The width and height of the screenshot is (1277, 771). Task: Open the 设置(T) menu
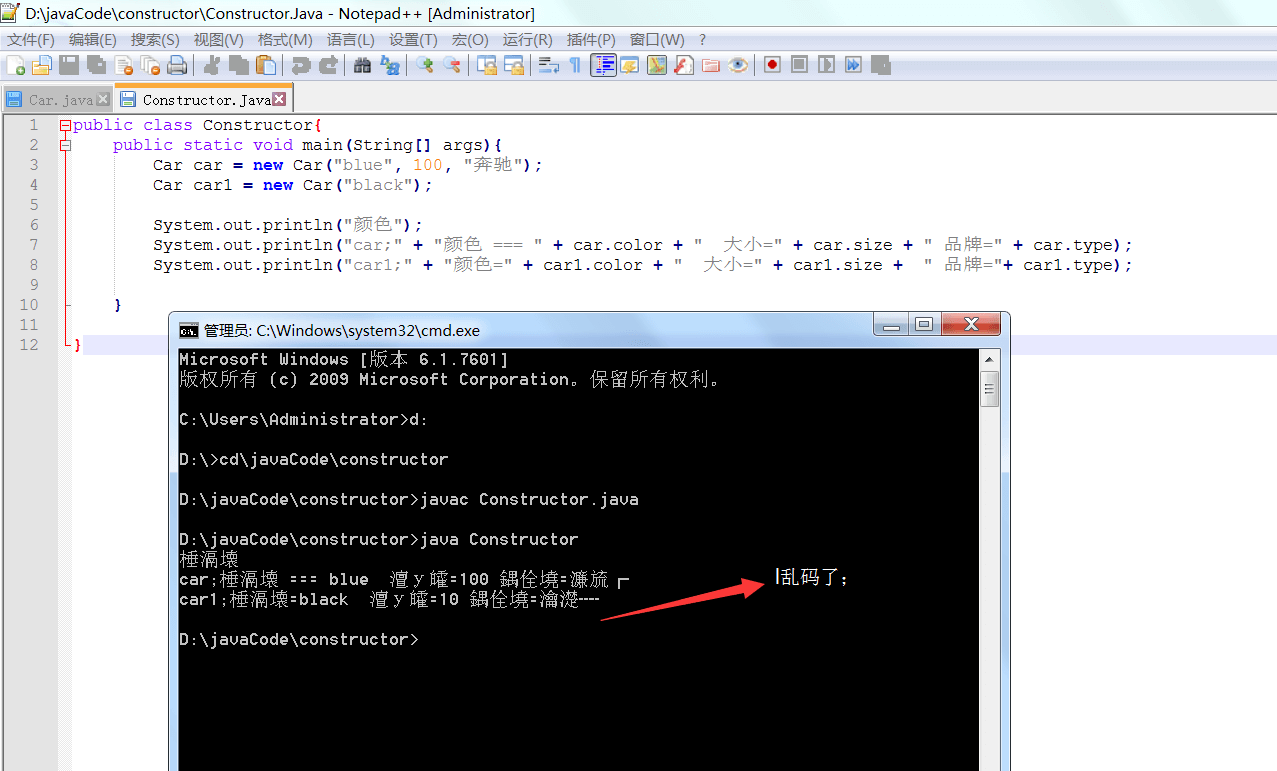coord(413,40)
